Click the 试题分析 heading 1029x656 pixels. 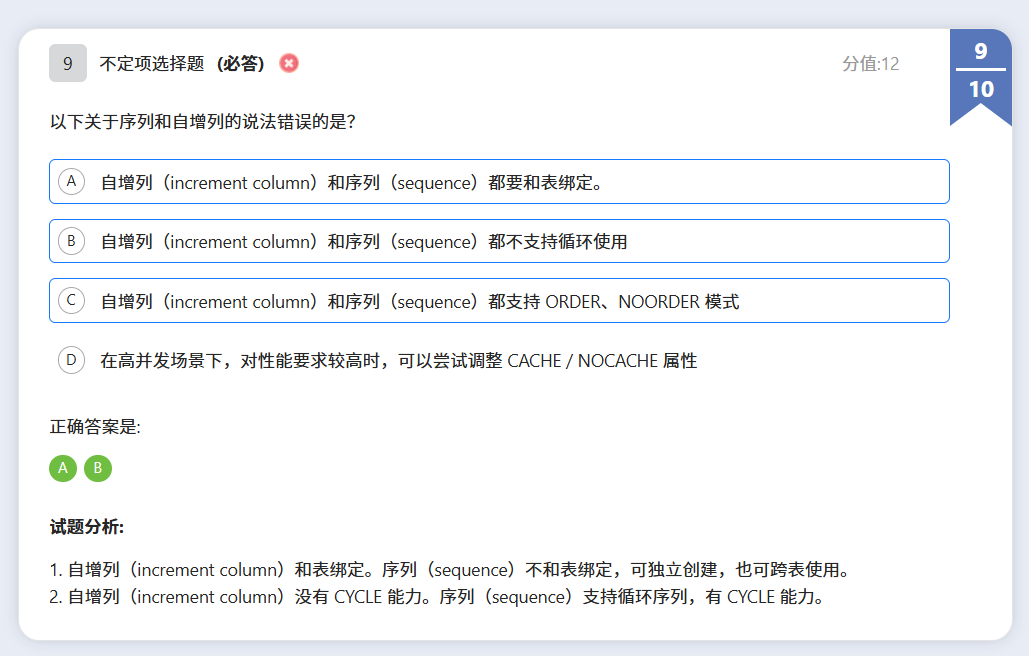(87, 527)
